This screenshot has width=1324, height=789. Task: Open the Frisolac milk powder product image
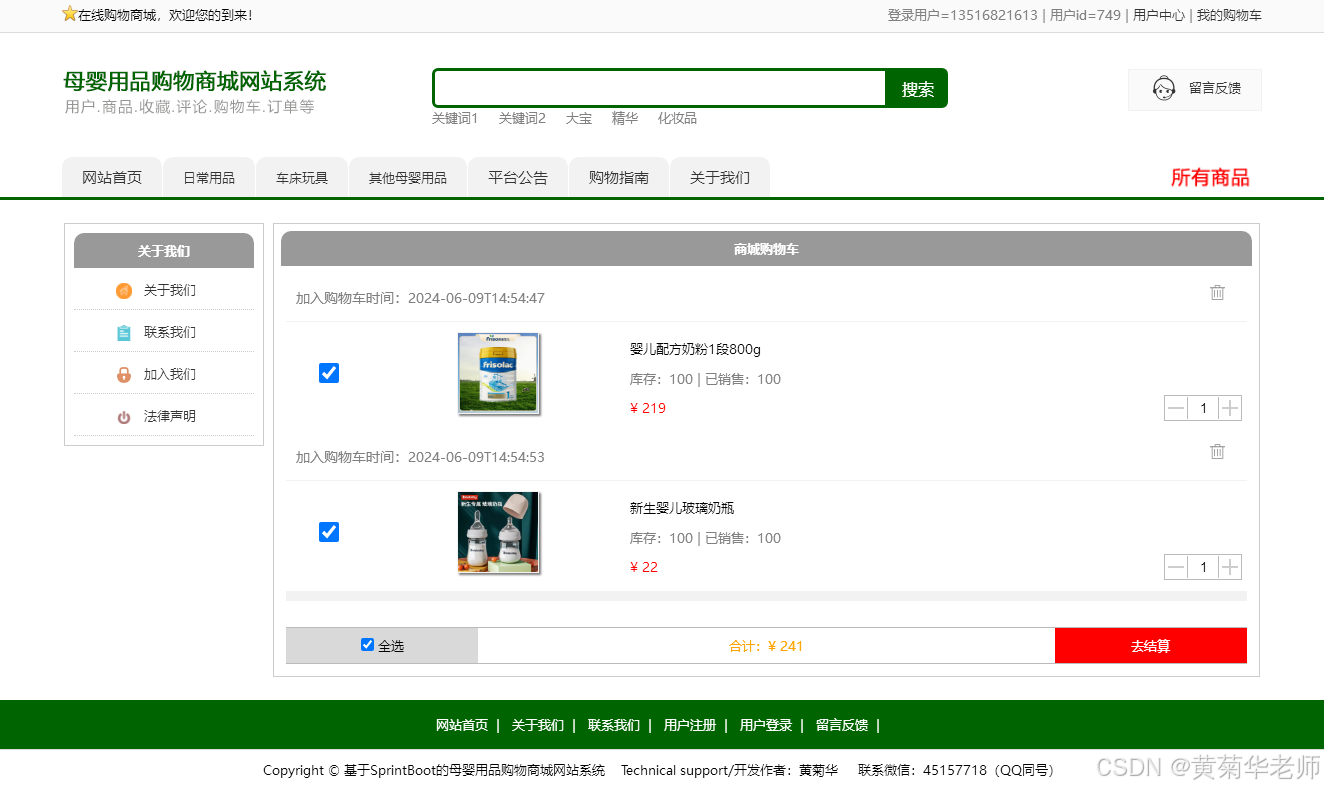pyautogui.click(x=498, y=373)
